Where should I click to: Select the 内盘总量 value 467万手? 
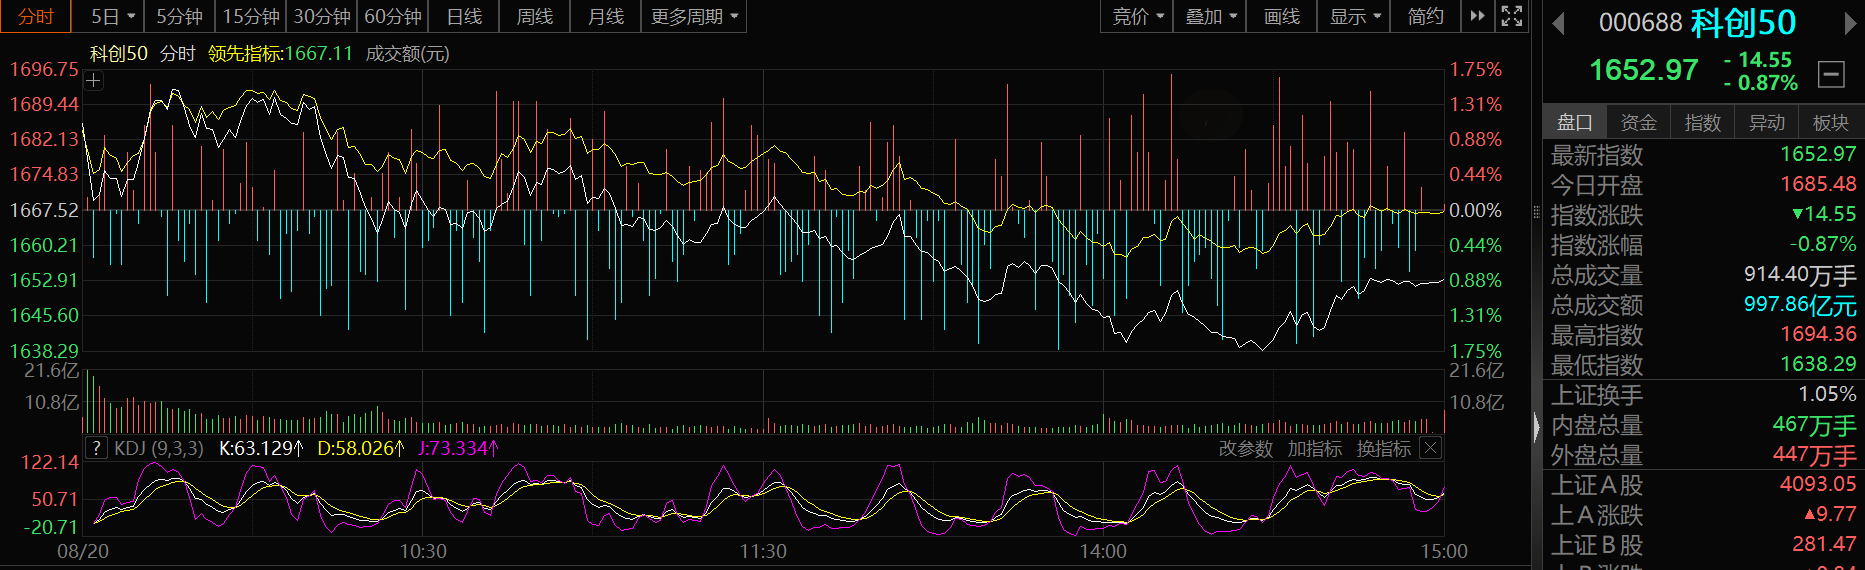[x=1814, y=425]
